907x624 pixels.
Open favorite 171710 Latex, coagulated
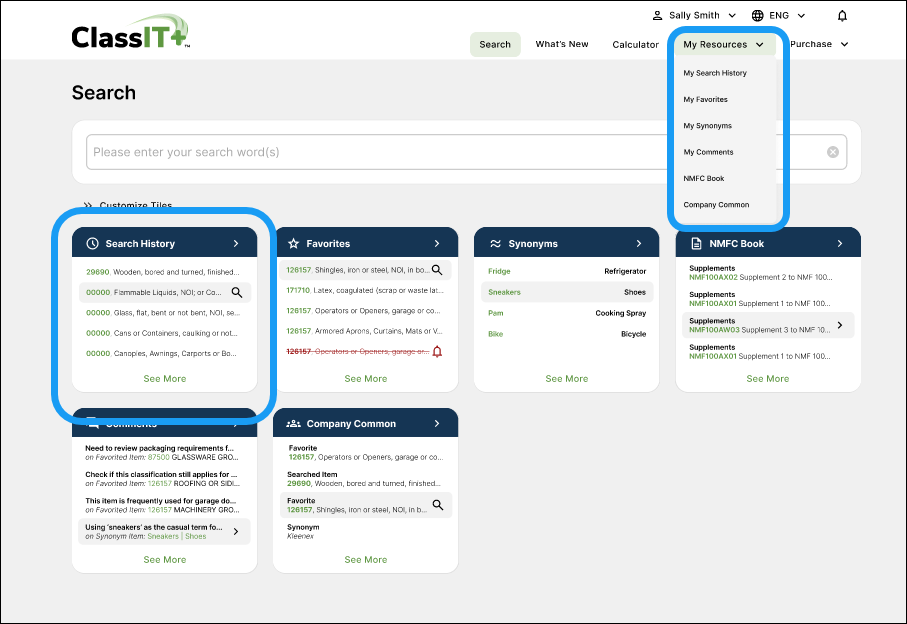365,290
